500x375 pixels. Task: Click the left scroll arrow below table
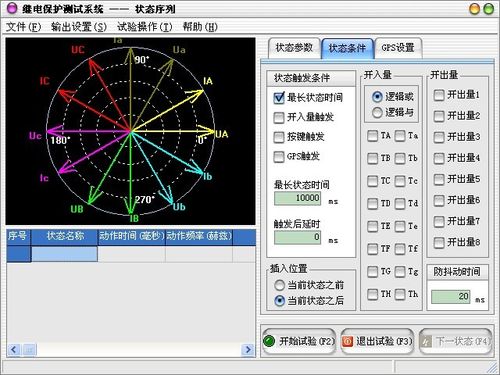(x=14, y=350)
